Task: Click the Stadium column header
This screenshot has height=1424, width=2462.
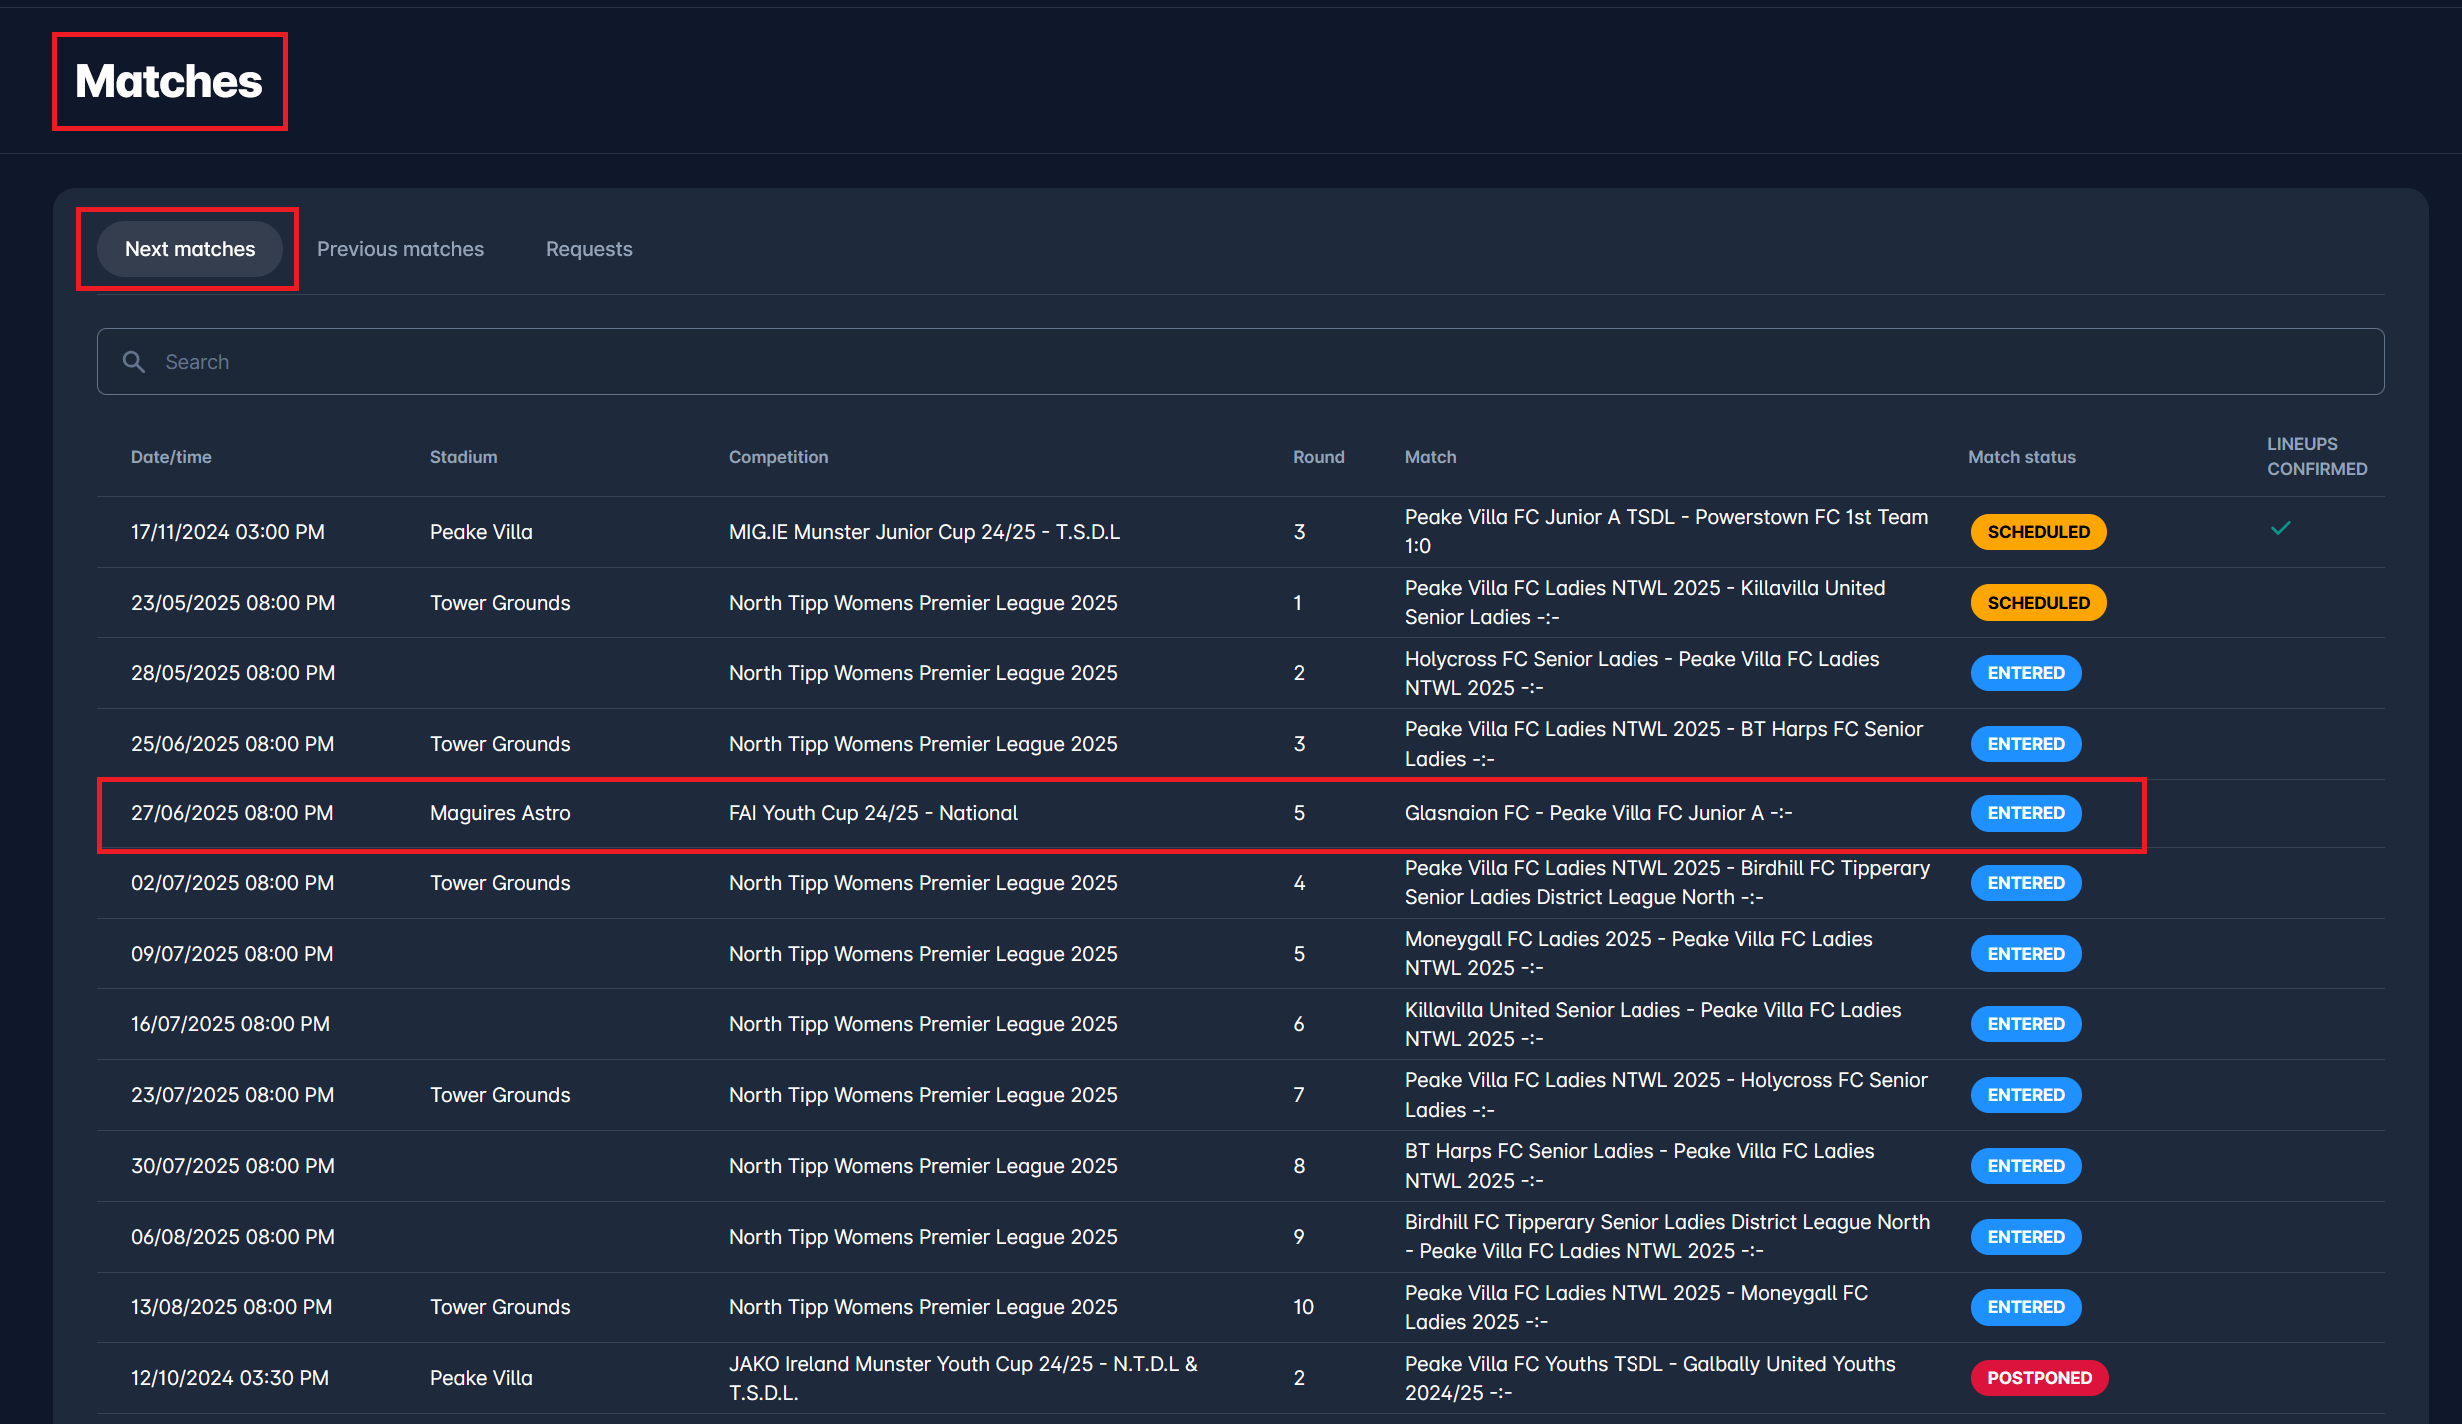Action: tap(463, 457)
